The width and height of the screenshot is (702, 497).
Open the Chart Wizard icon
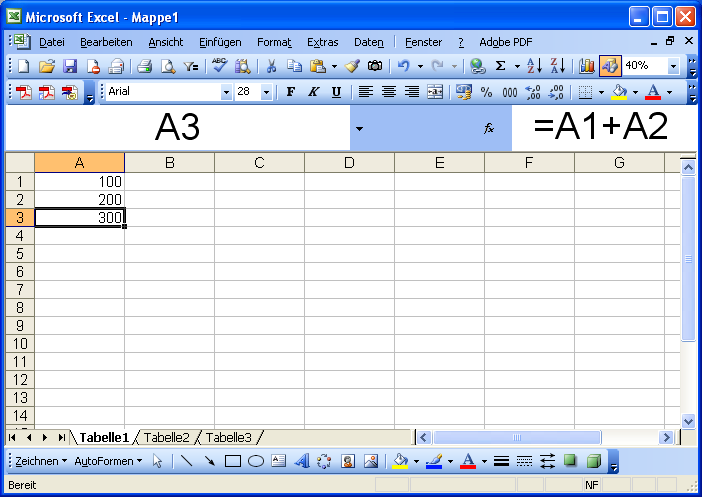click(586, 66)
